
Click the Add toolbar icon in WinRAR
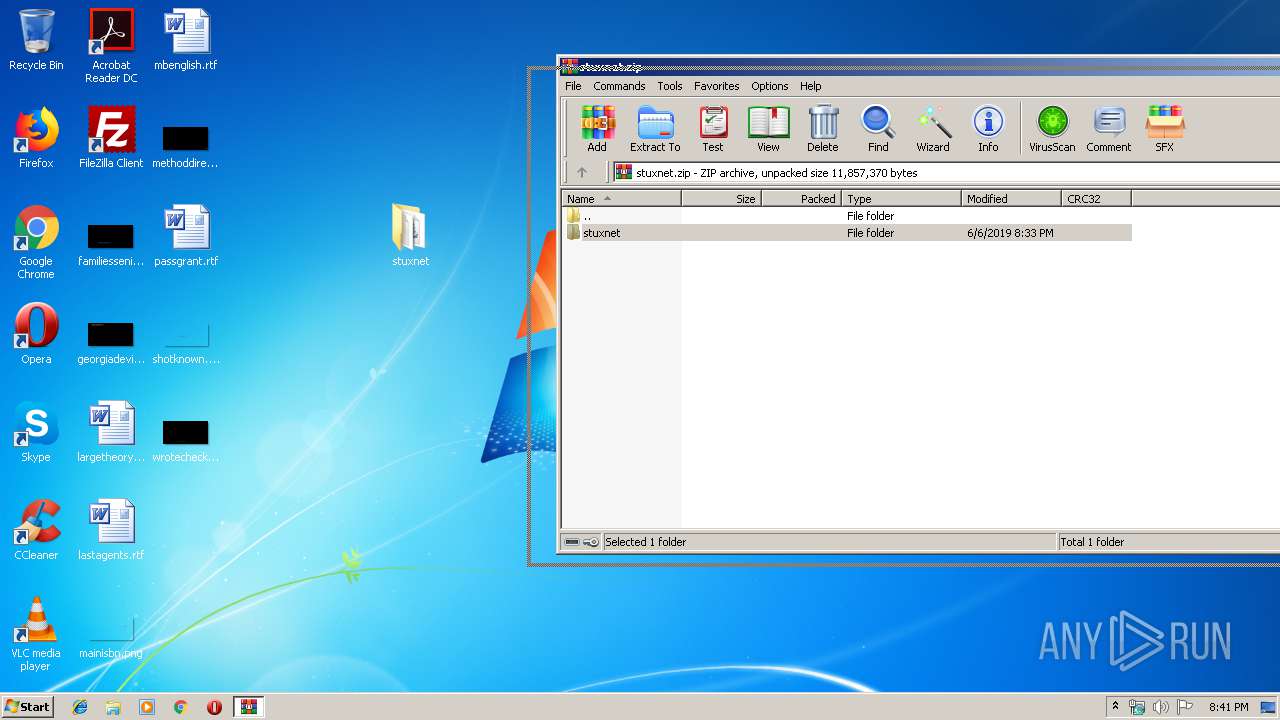point(597,129)
